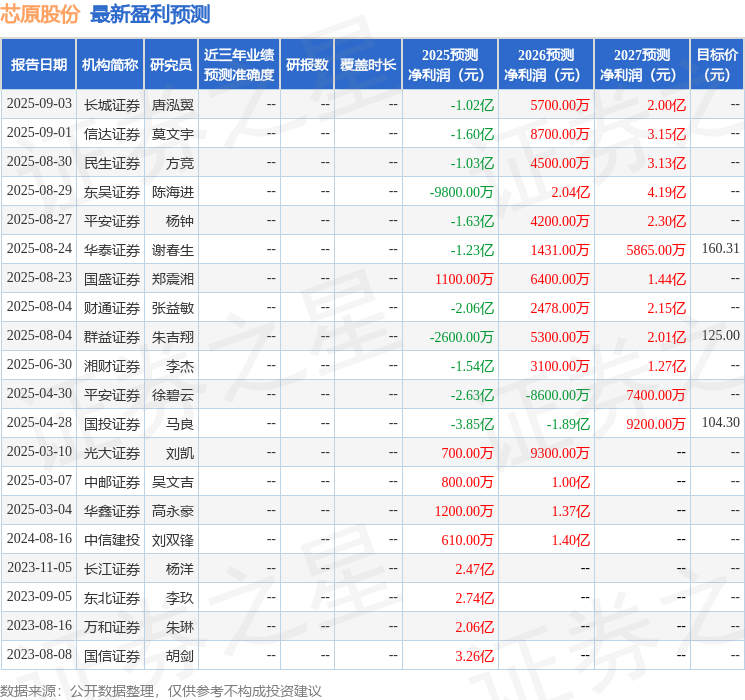The image size is (745, 700).
Task: Click the 4.19亿 forecast value
Action: [x=667, y=192]
